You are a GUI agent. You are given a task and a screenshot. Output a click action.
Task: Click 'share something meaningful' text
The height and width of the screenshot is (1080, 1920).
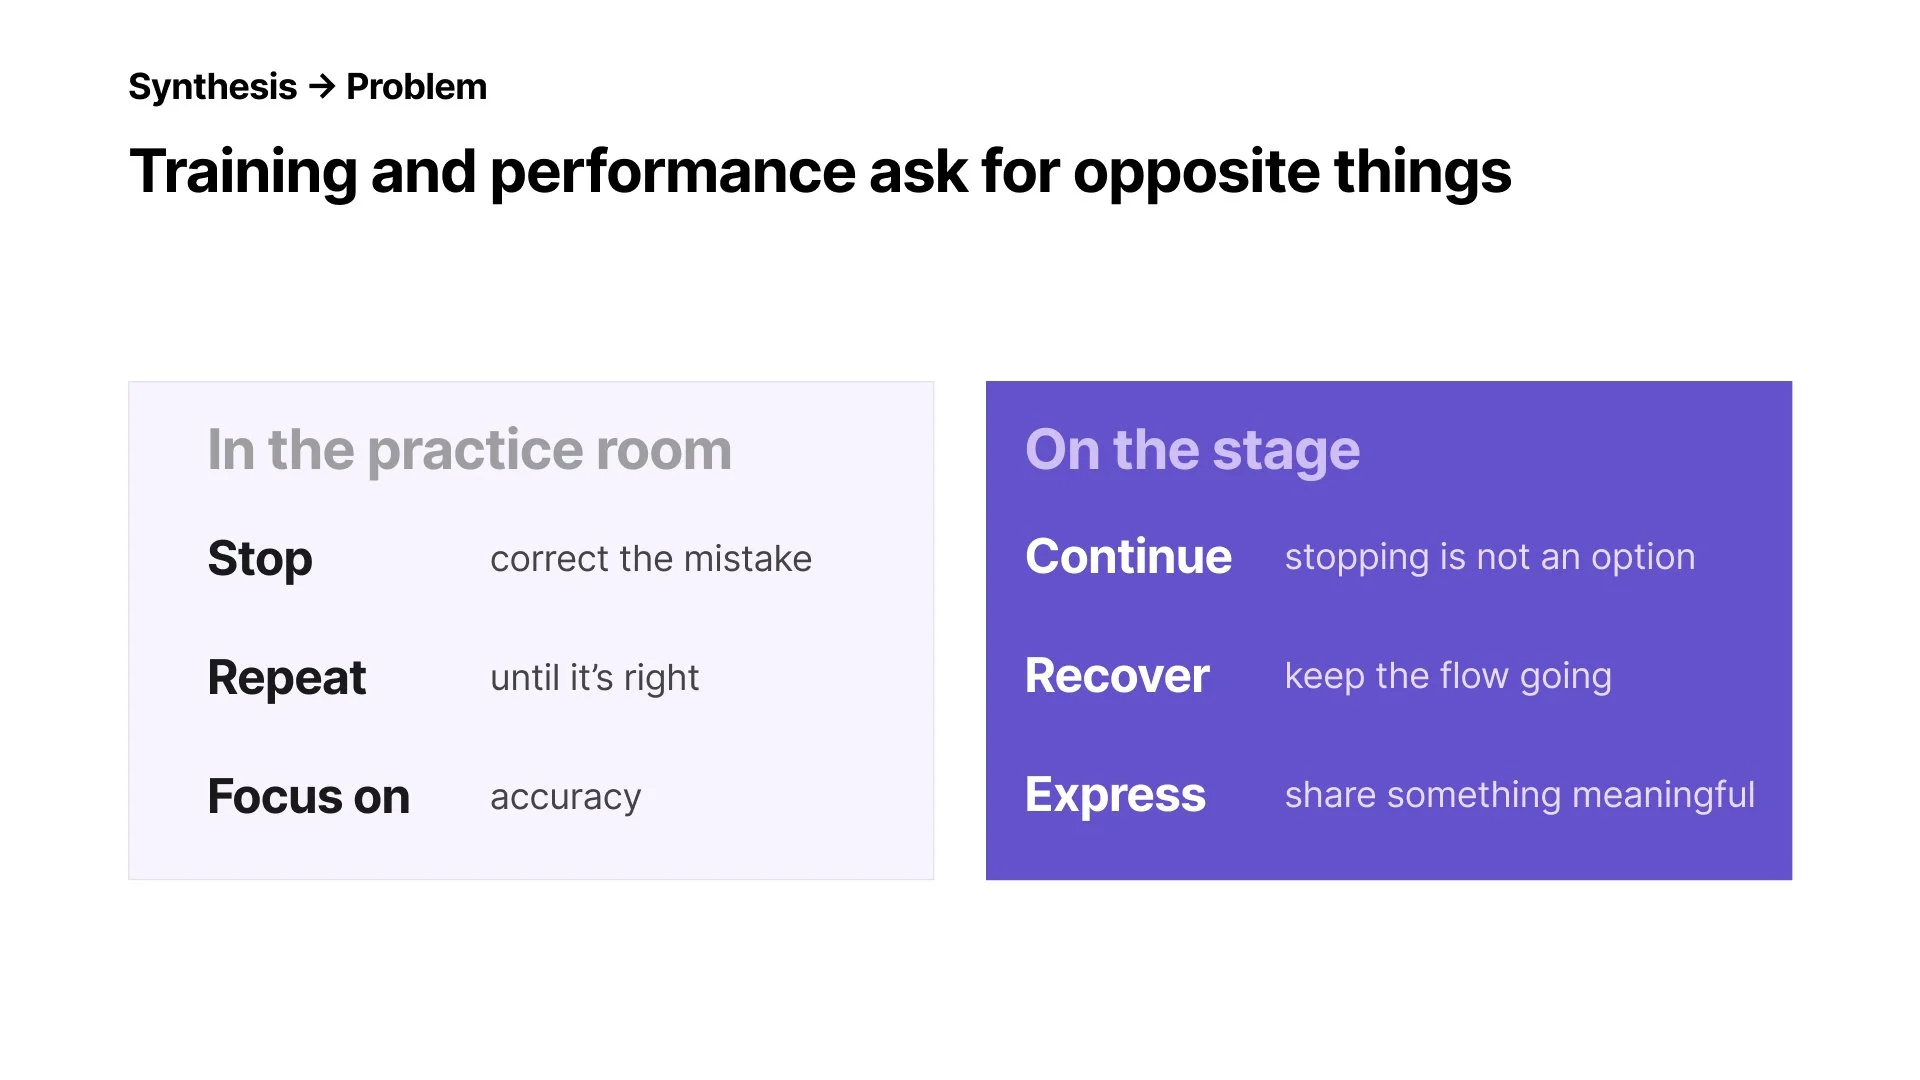pos(1519,795)
